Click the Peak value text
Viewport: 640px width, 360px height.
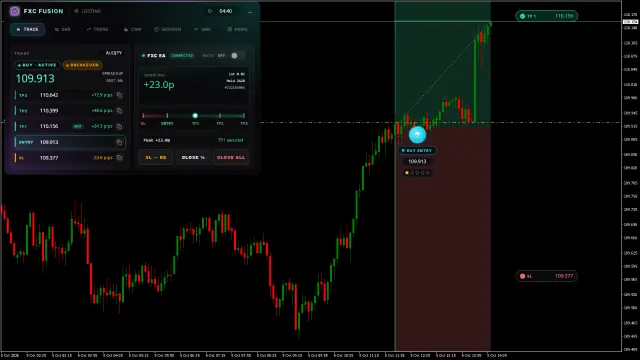click(157, 140)
